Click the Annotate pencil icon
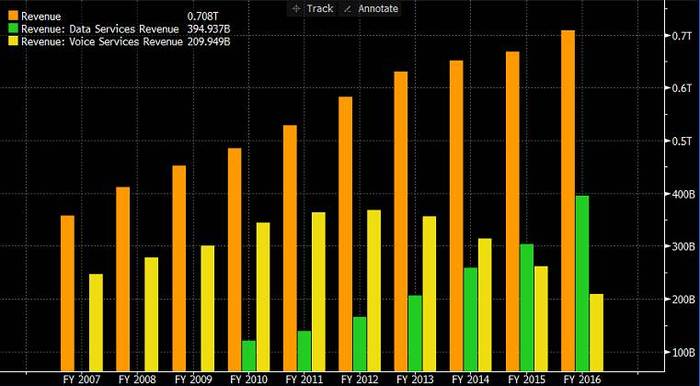Screen dimensions: 700x386 pos(348,8)
